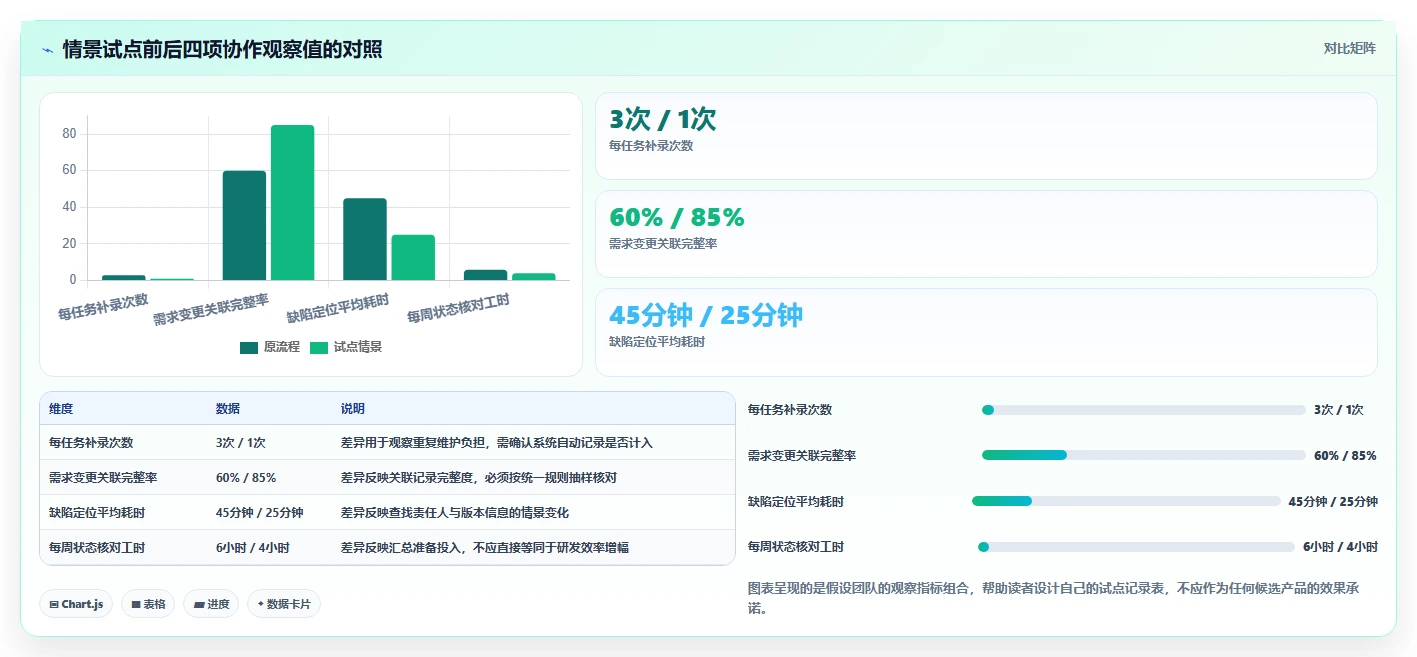This screenshot has width=1417, height=657.
Task: Click the Chart.js tag chip
Action: tap(75, 604)
